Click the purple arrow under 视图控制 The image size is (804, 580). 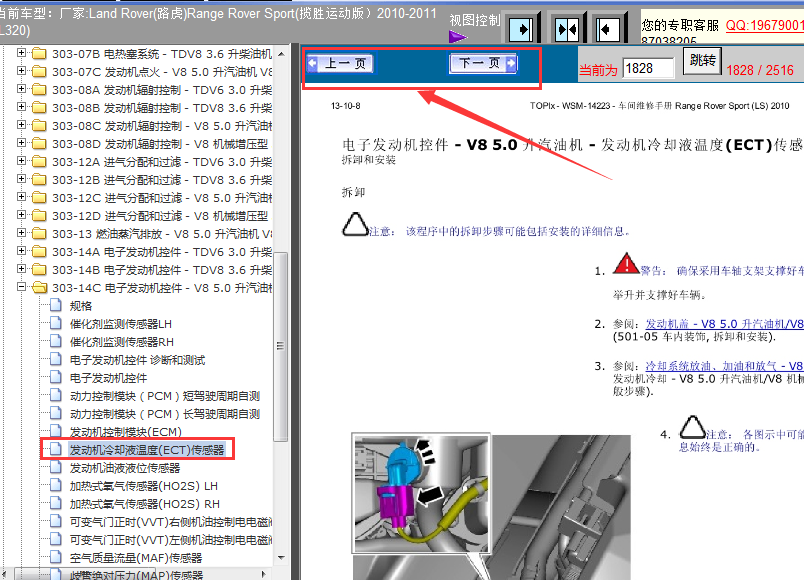[x=457, y=37]
